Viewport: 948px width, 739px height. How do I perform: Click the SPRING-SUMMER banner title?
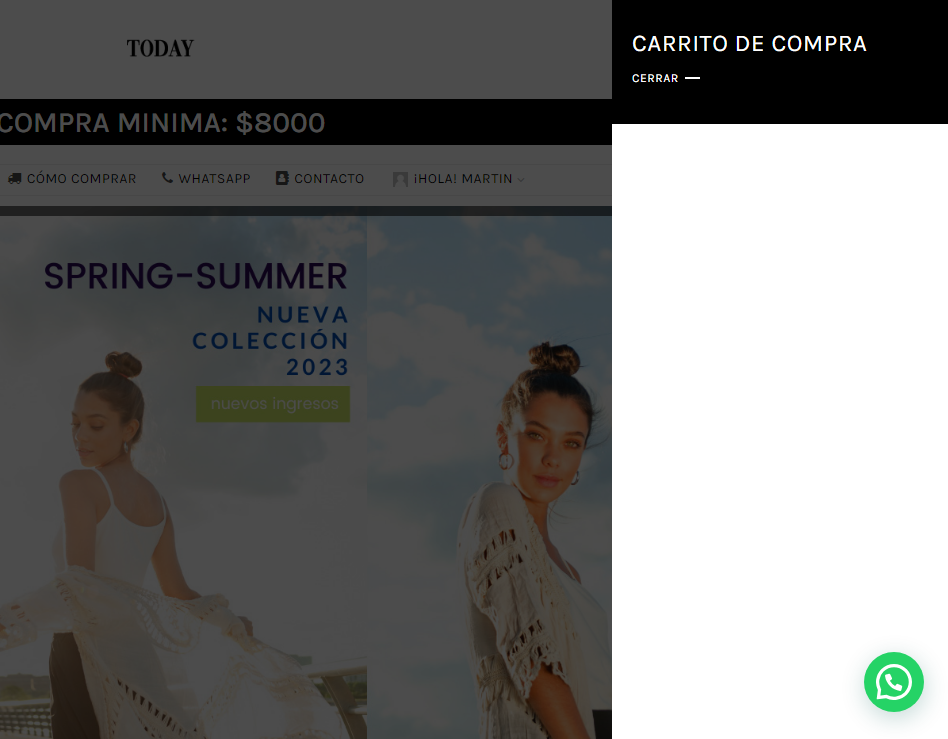pos(196,276)
